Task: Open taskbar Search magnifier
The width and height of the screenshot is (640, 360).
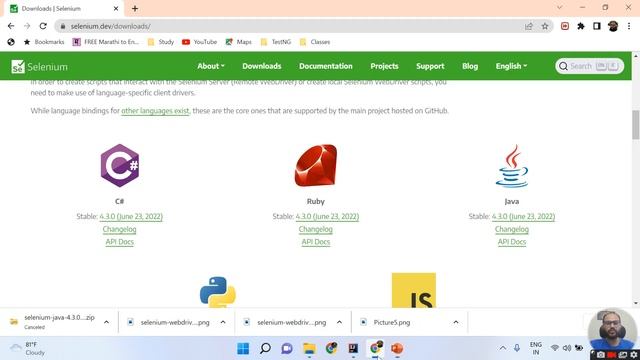Action: (x=265, y=349)
